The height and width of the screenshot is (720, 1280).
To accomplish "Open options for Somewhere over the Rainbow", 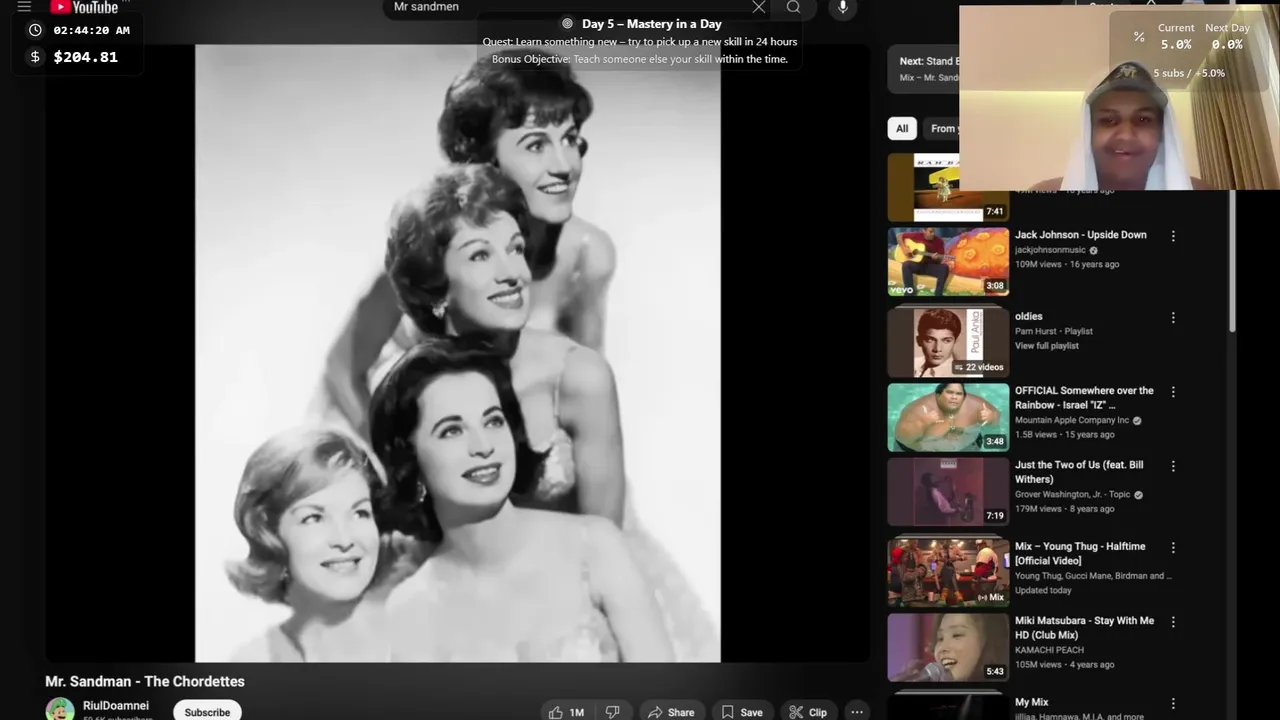I will click(x=1173, y=392).
